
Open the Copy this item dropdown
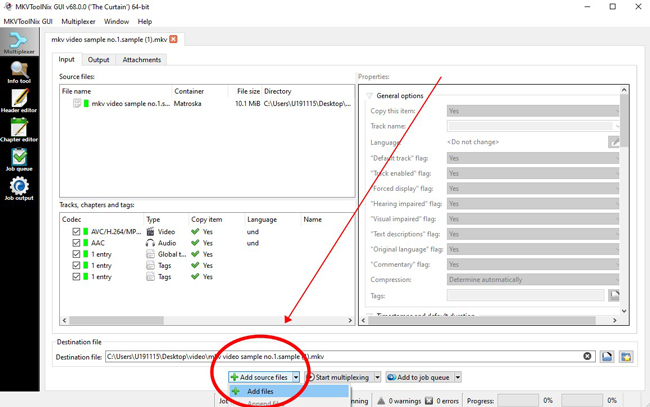533,111
